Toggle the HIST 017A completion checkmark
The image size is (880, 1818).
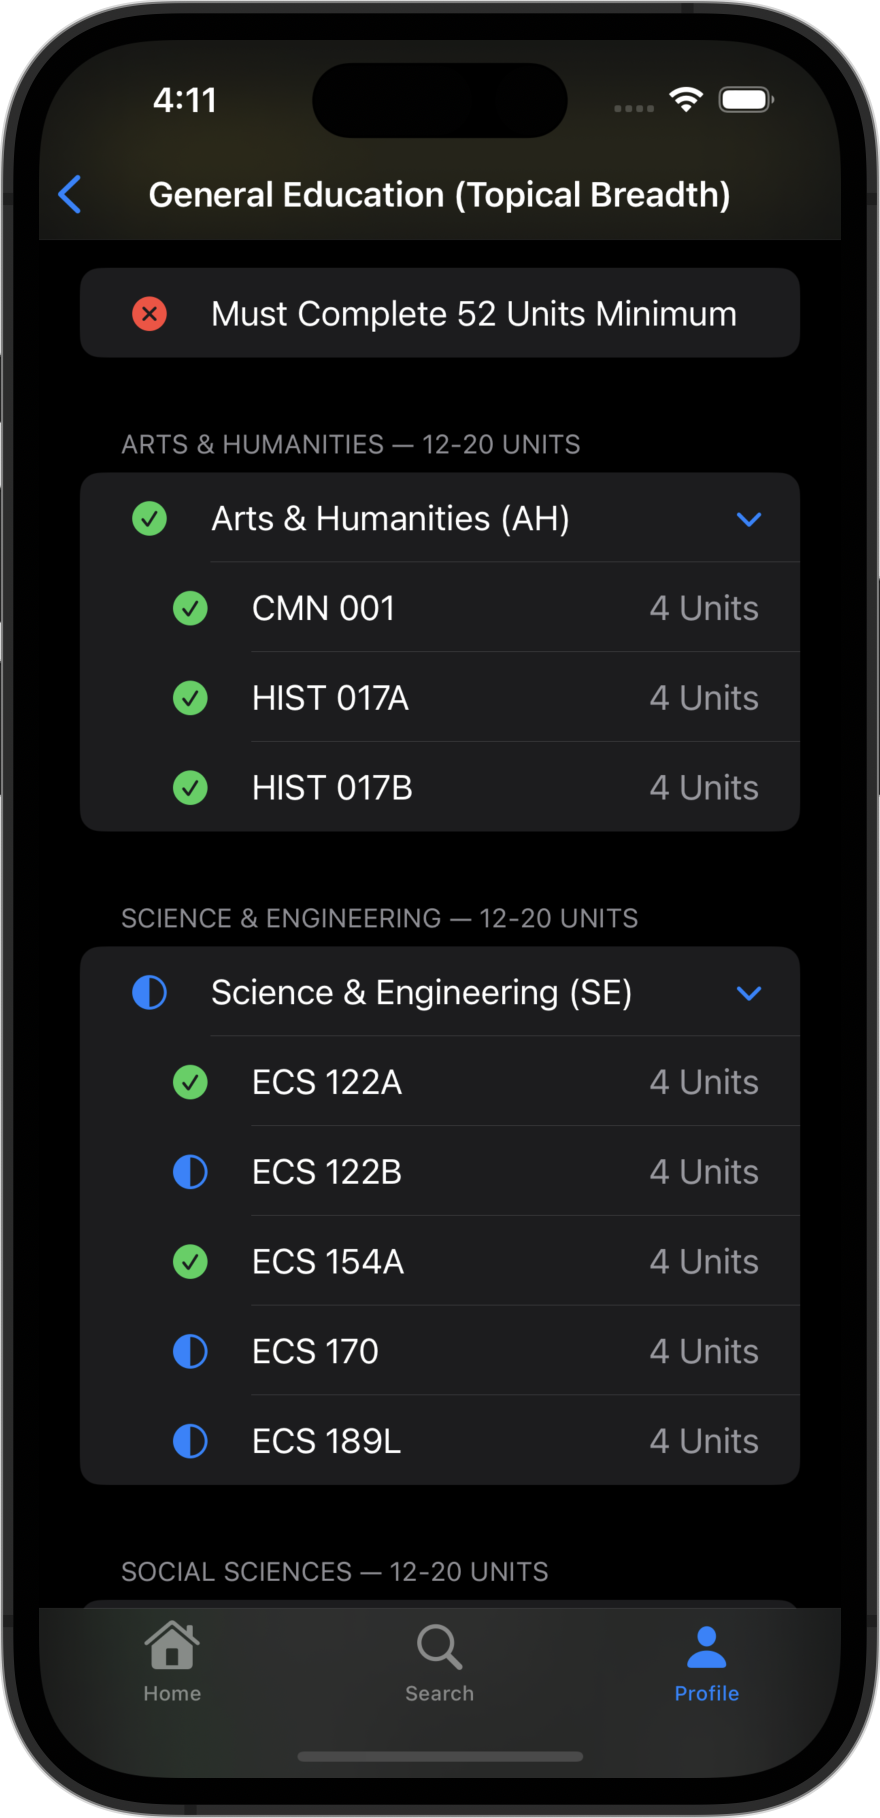coord(190,698)
